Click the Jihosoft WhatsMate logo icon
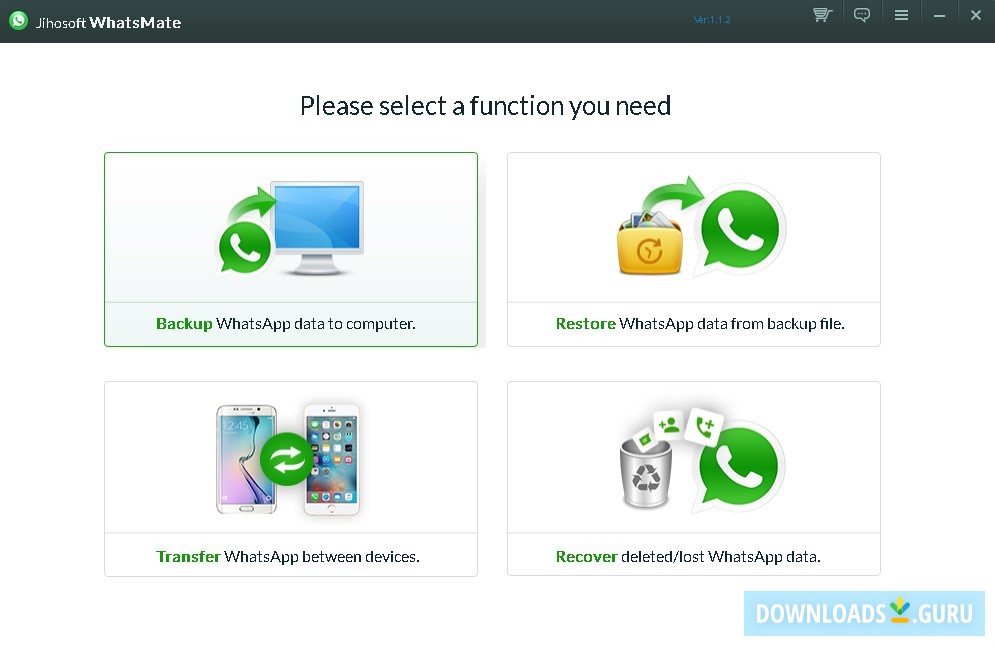The image size is (995, 646). (x=18, y=20)
